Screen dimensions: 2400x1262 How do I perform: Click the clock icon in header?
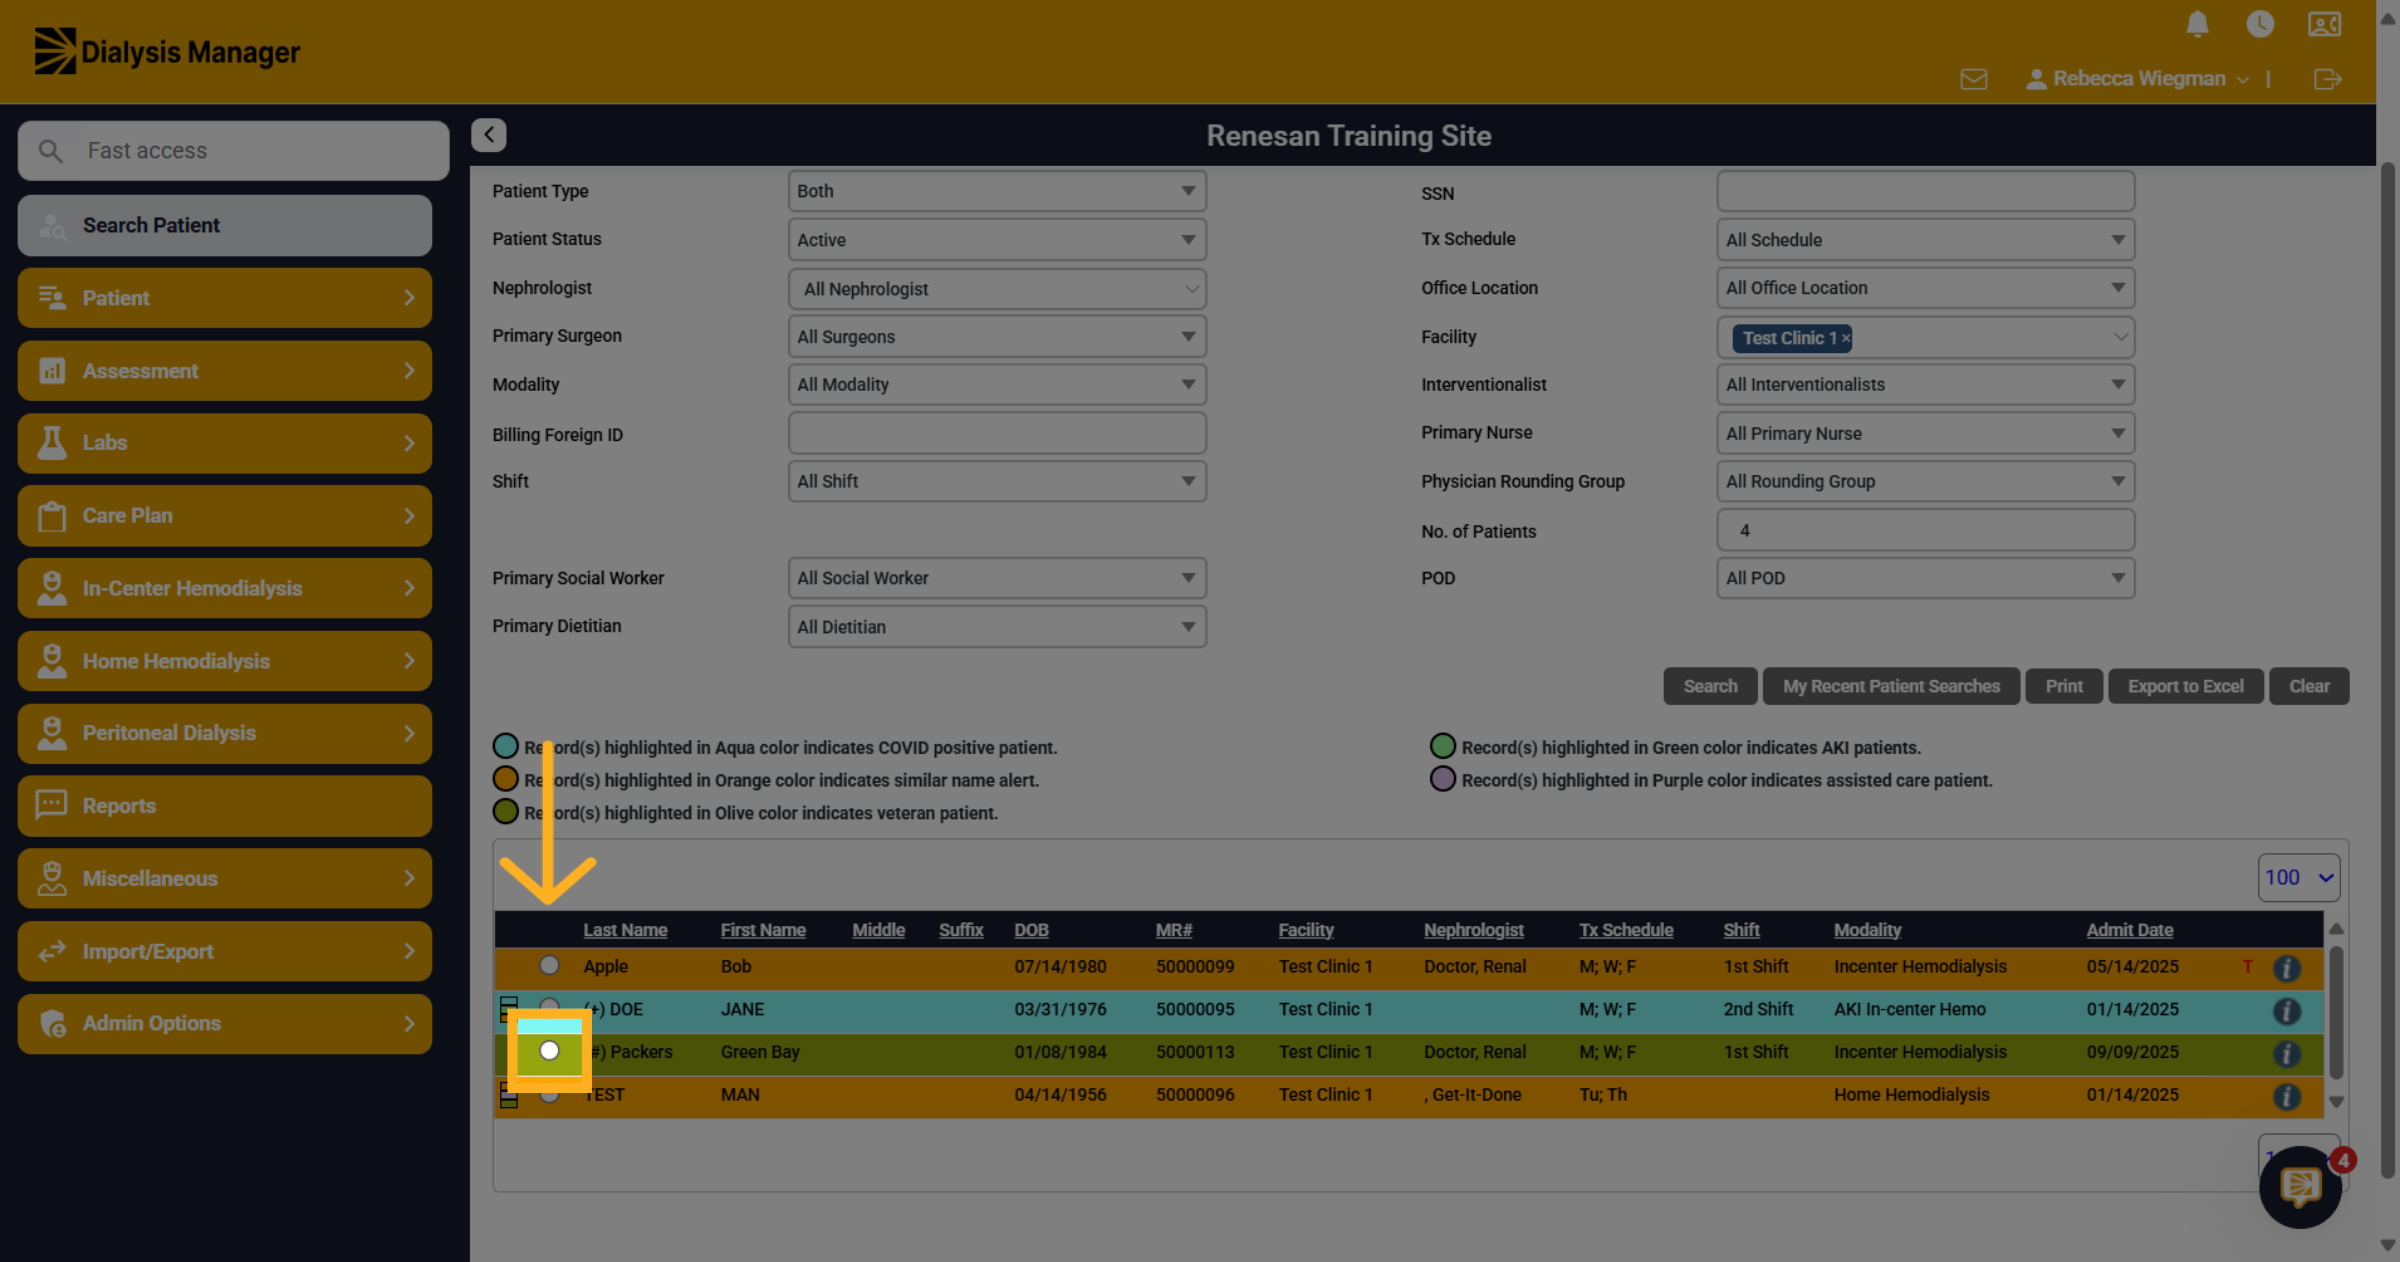pyautogui.click(x=2260, y=24)
